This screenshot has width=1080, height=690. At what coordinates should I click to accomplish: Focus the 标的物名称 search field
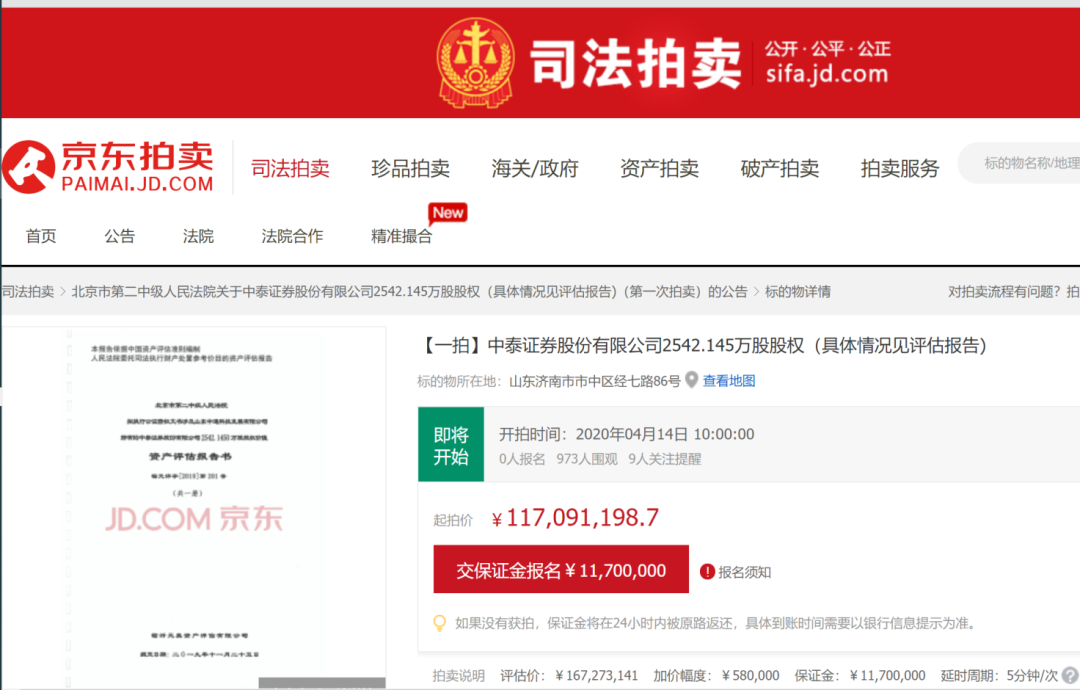1019,163
